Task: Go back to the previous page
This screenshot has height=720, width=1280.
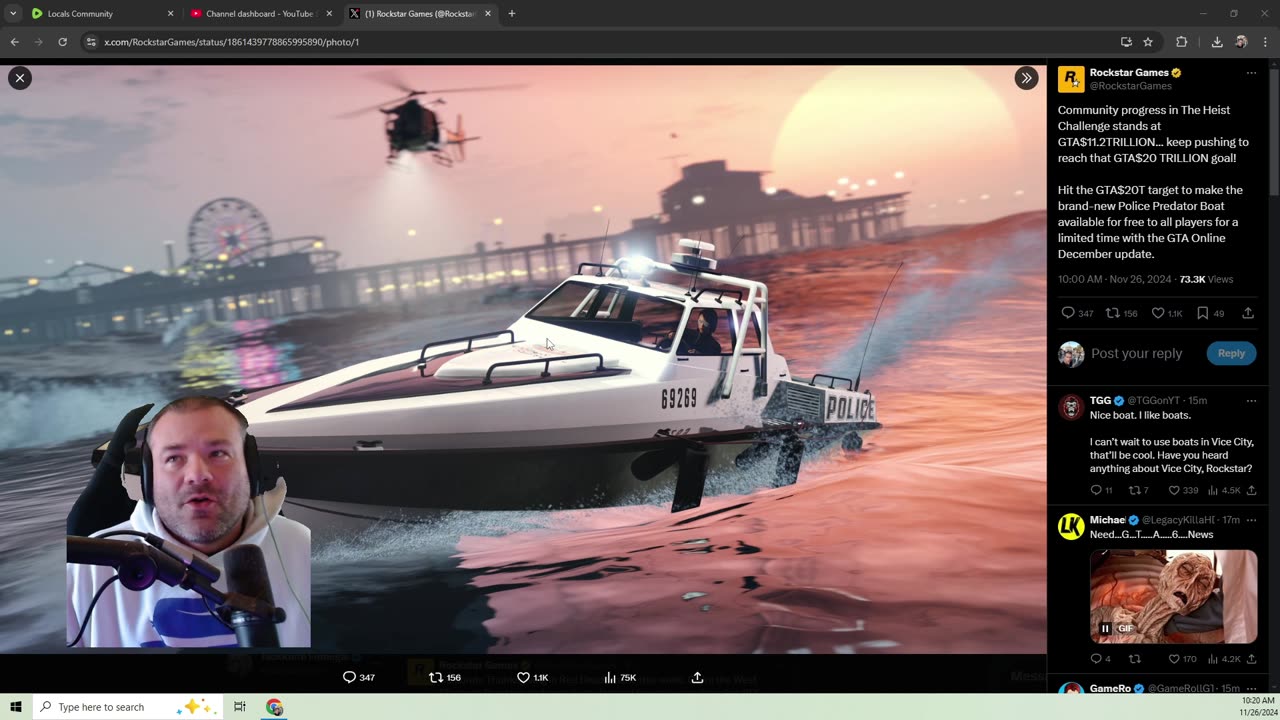Action: point(14,42)
